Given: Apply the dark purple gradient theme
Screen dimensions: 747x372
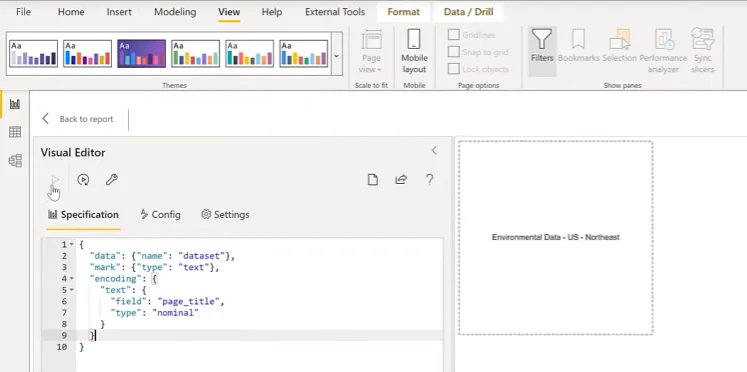Looking at the screenshot, I should pyautogui.click(x=141, y=53).
